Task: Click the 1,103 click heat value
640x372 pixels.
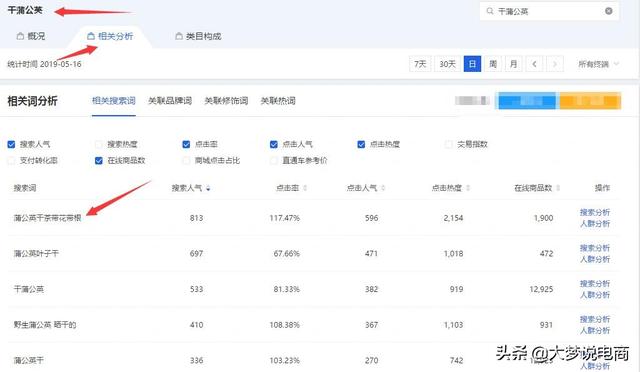Action: pyautogui.click(x=453, y=325)
